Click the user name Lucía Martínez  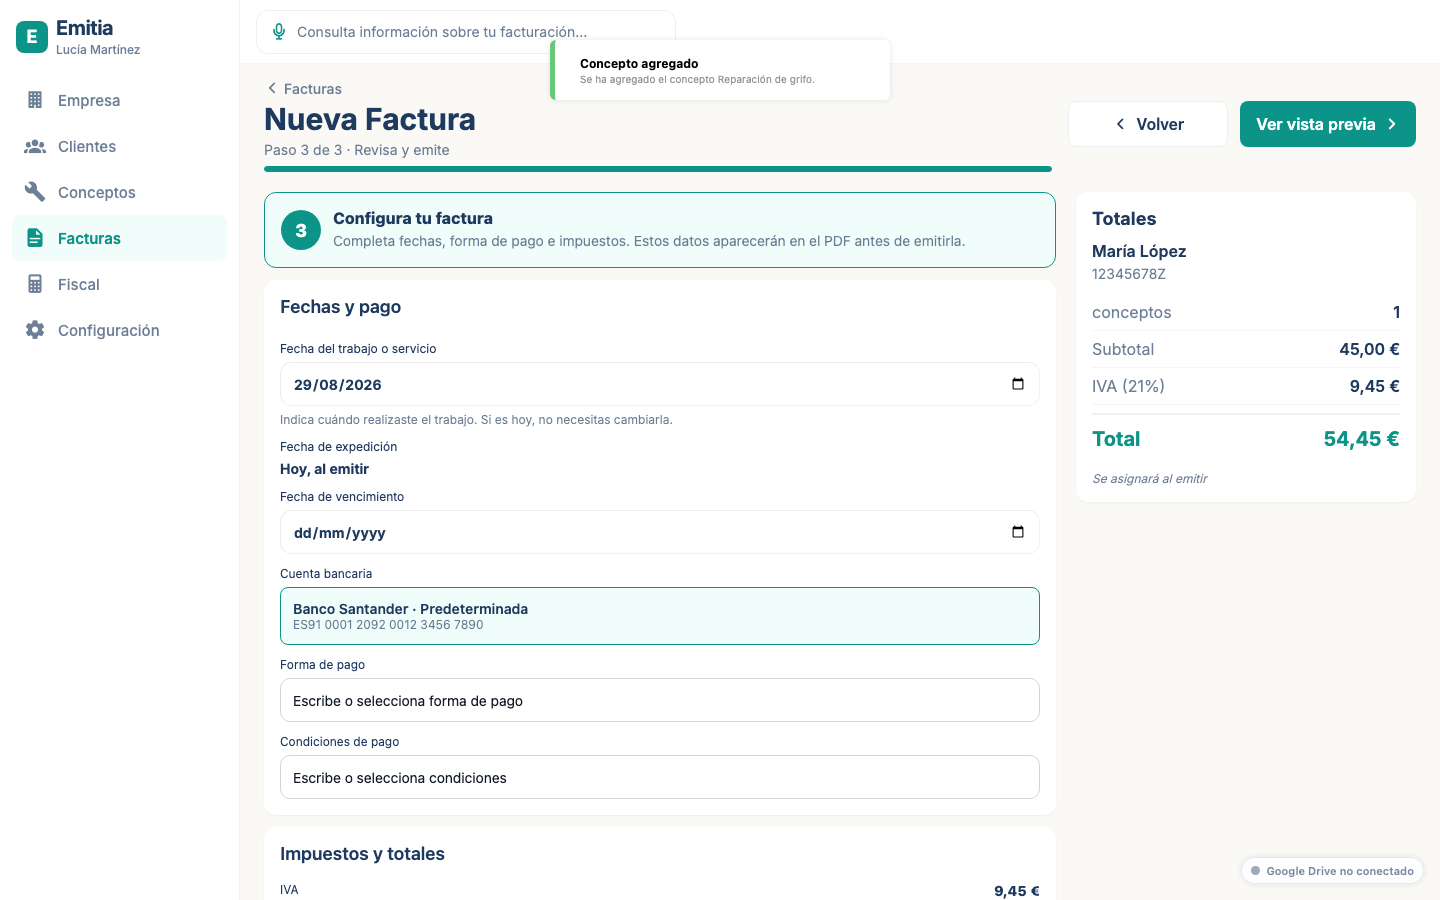coord(98,50)
